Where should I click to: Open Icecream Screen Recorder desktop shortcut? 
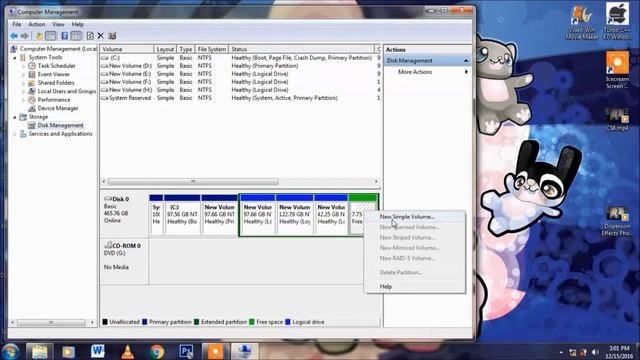[617, 70]
